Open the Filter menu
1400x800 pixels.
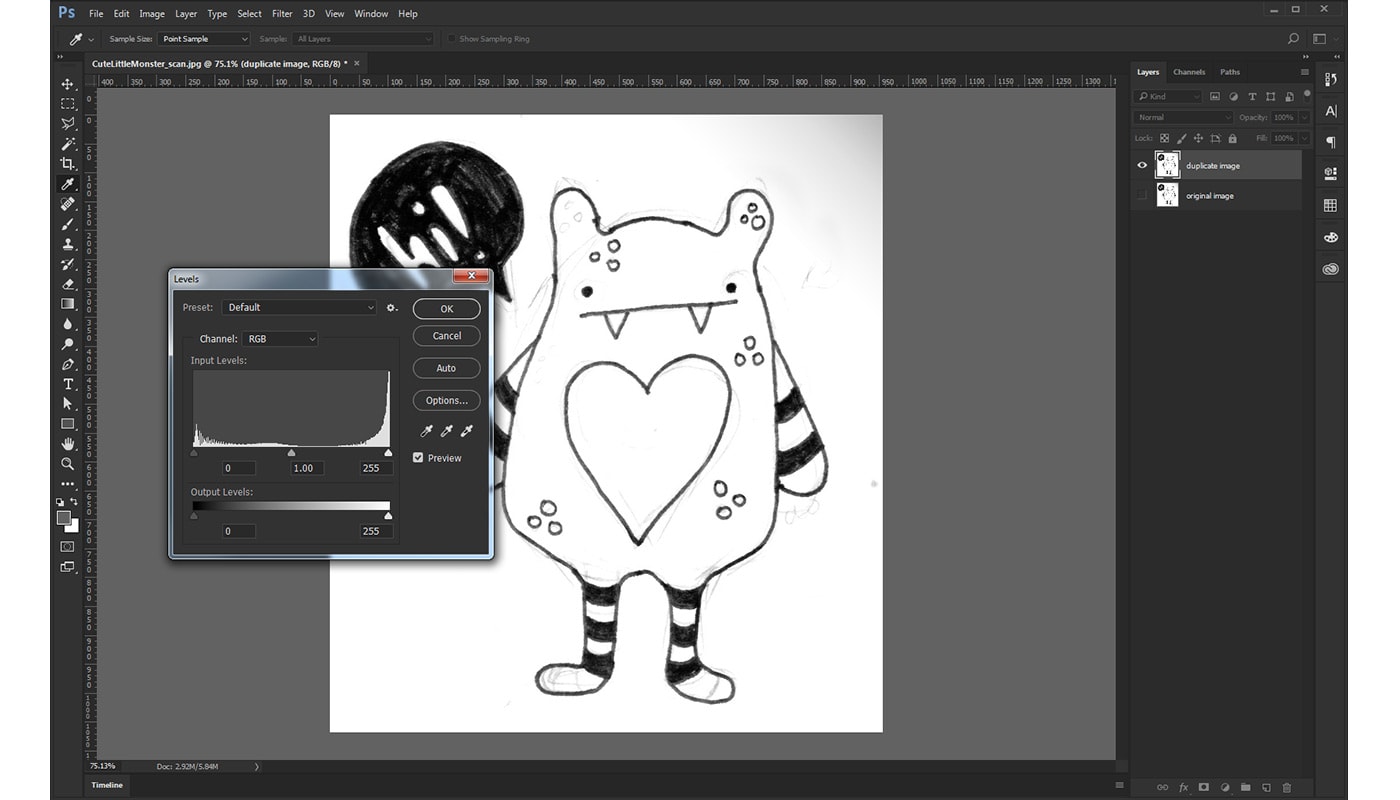(x=282, y=14)
